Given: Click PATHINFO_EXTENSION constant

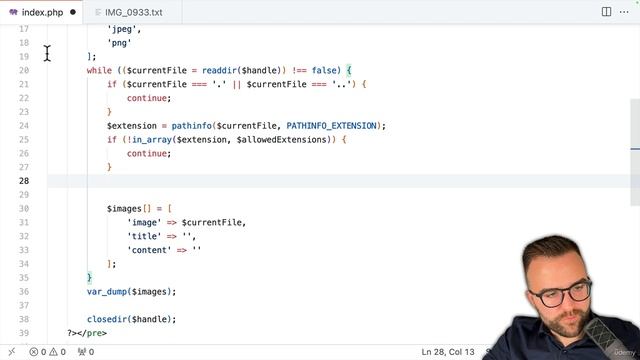Looking at the screenshot, I should coord(331,126).
